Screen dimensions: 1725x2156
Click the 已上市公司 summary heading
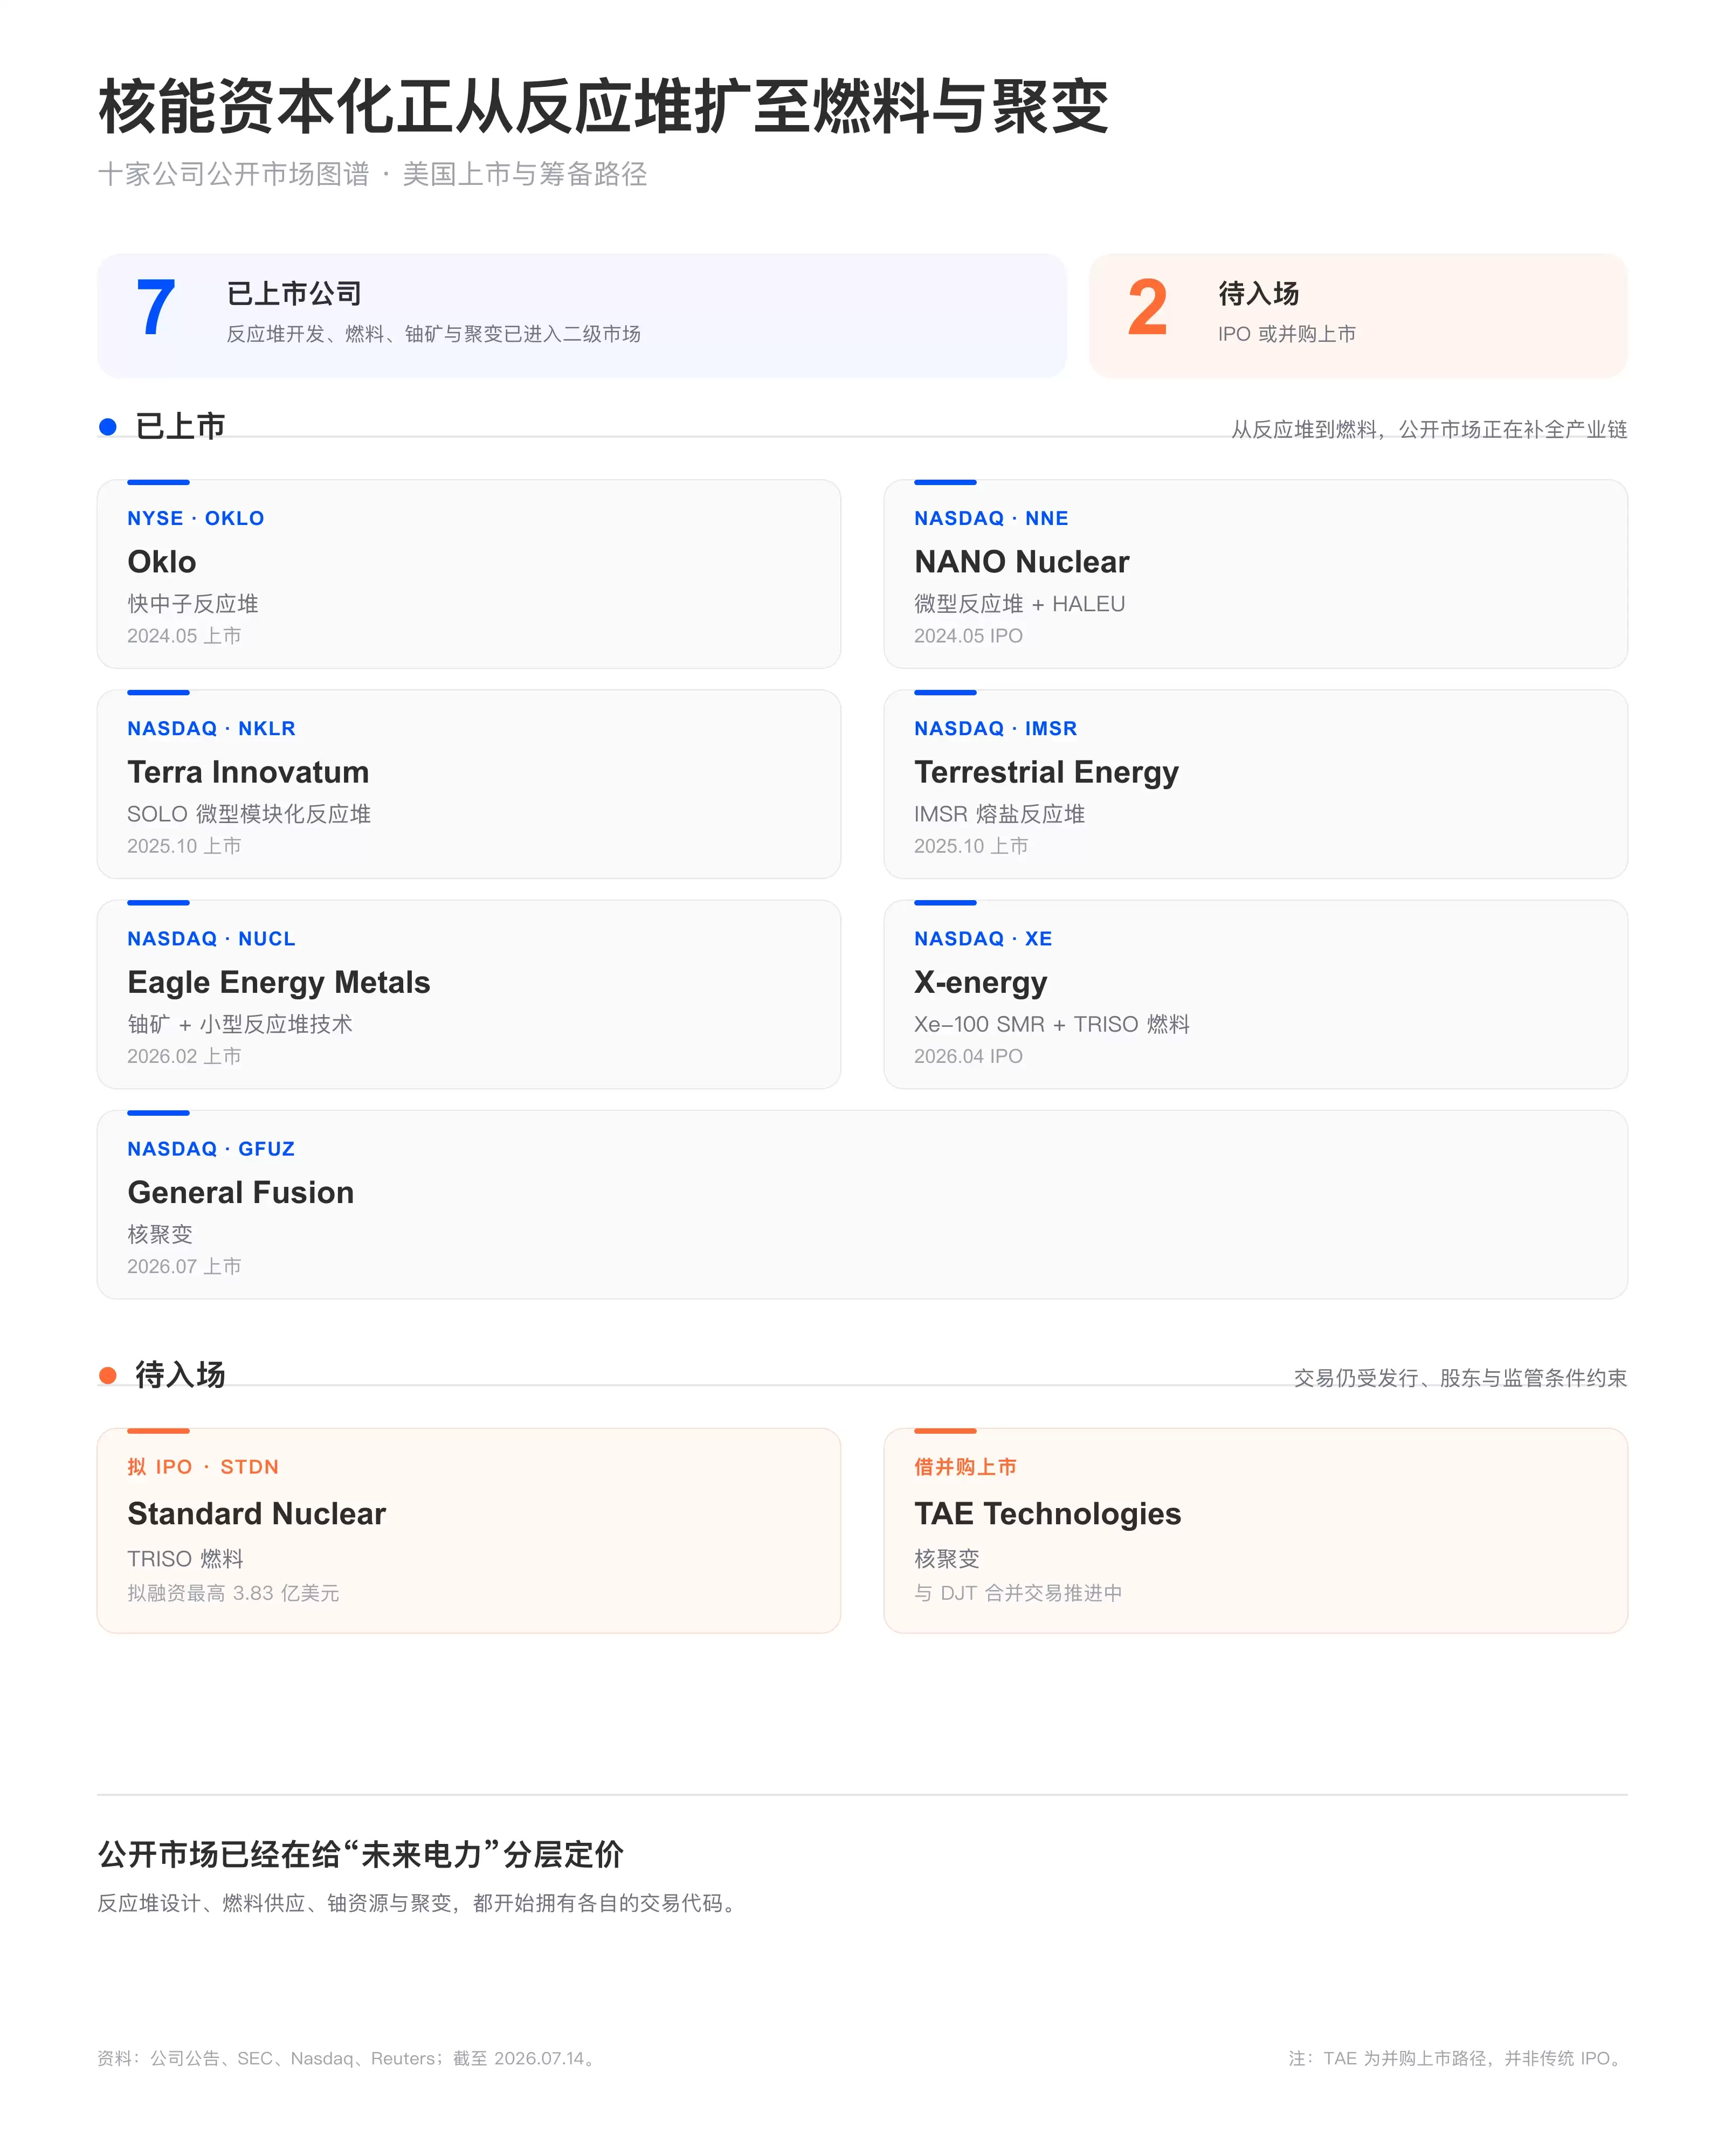294,293
